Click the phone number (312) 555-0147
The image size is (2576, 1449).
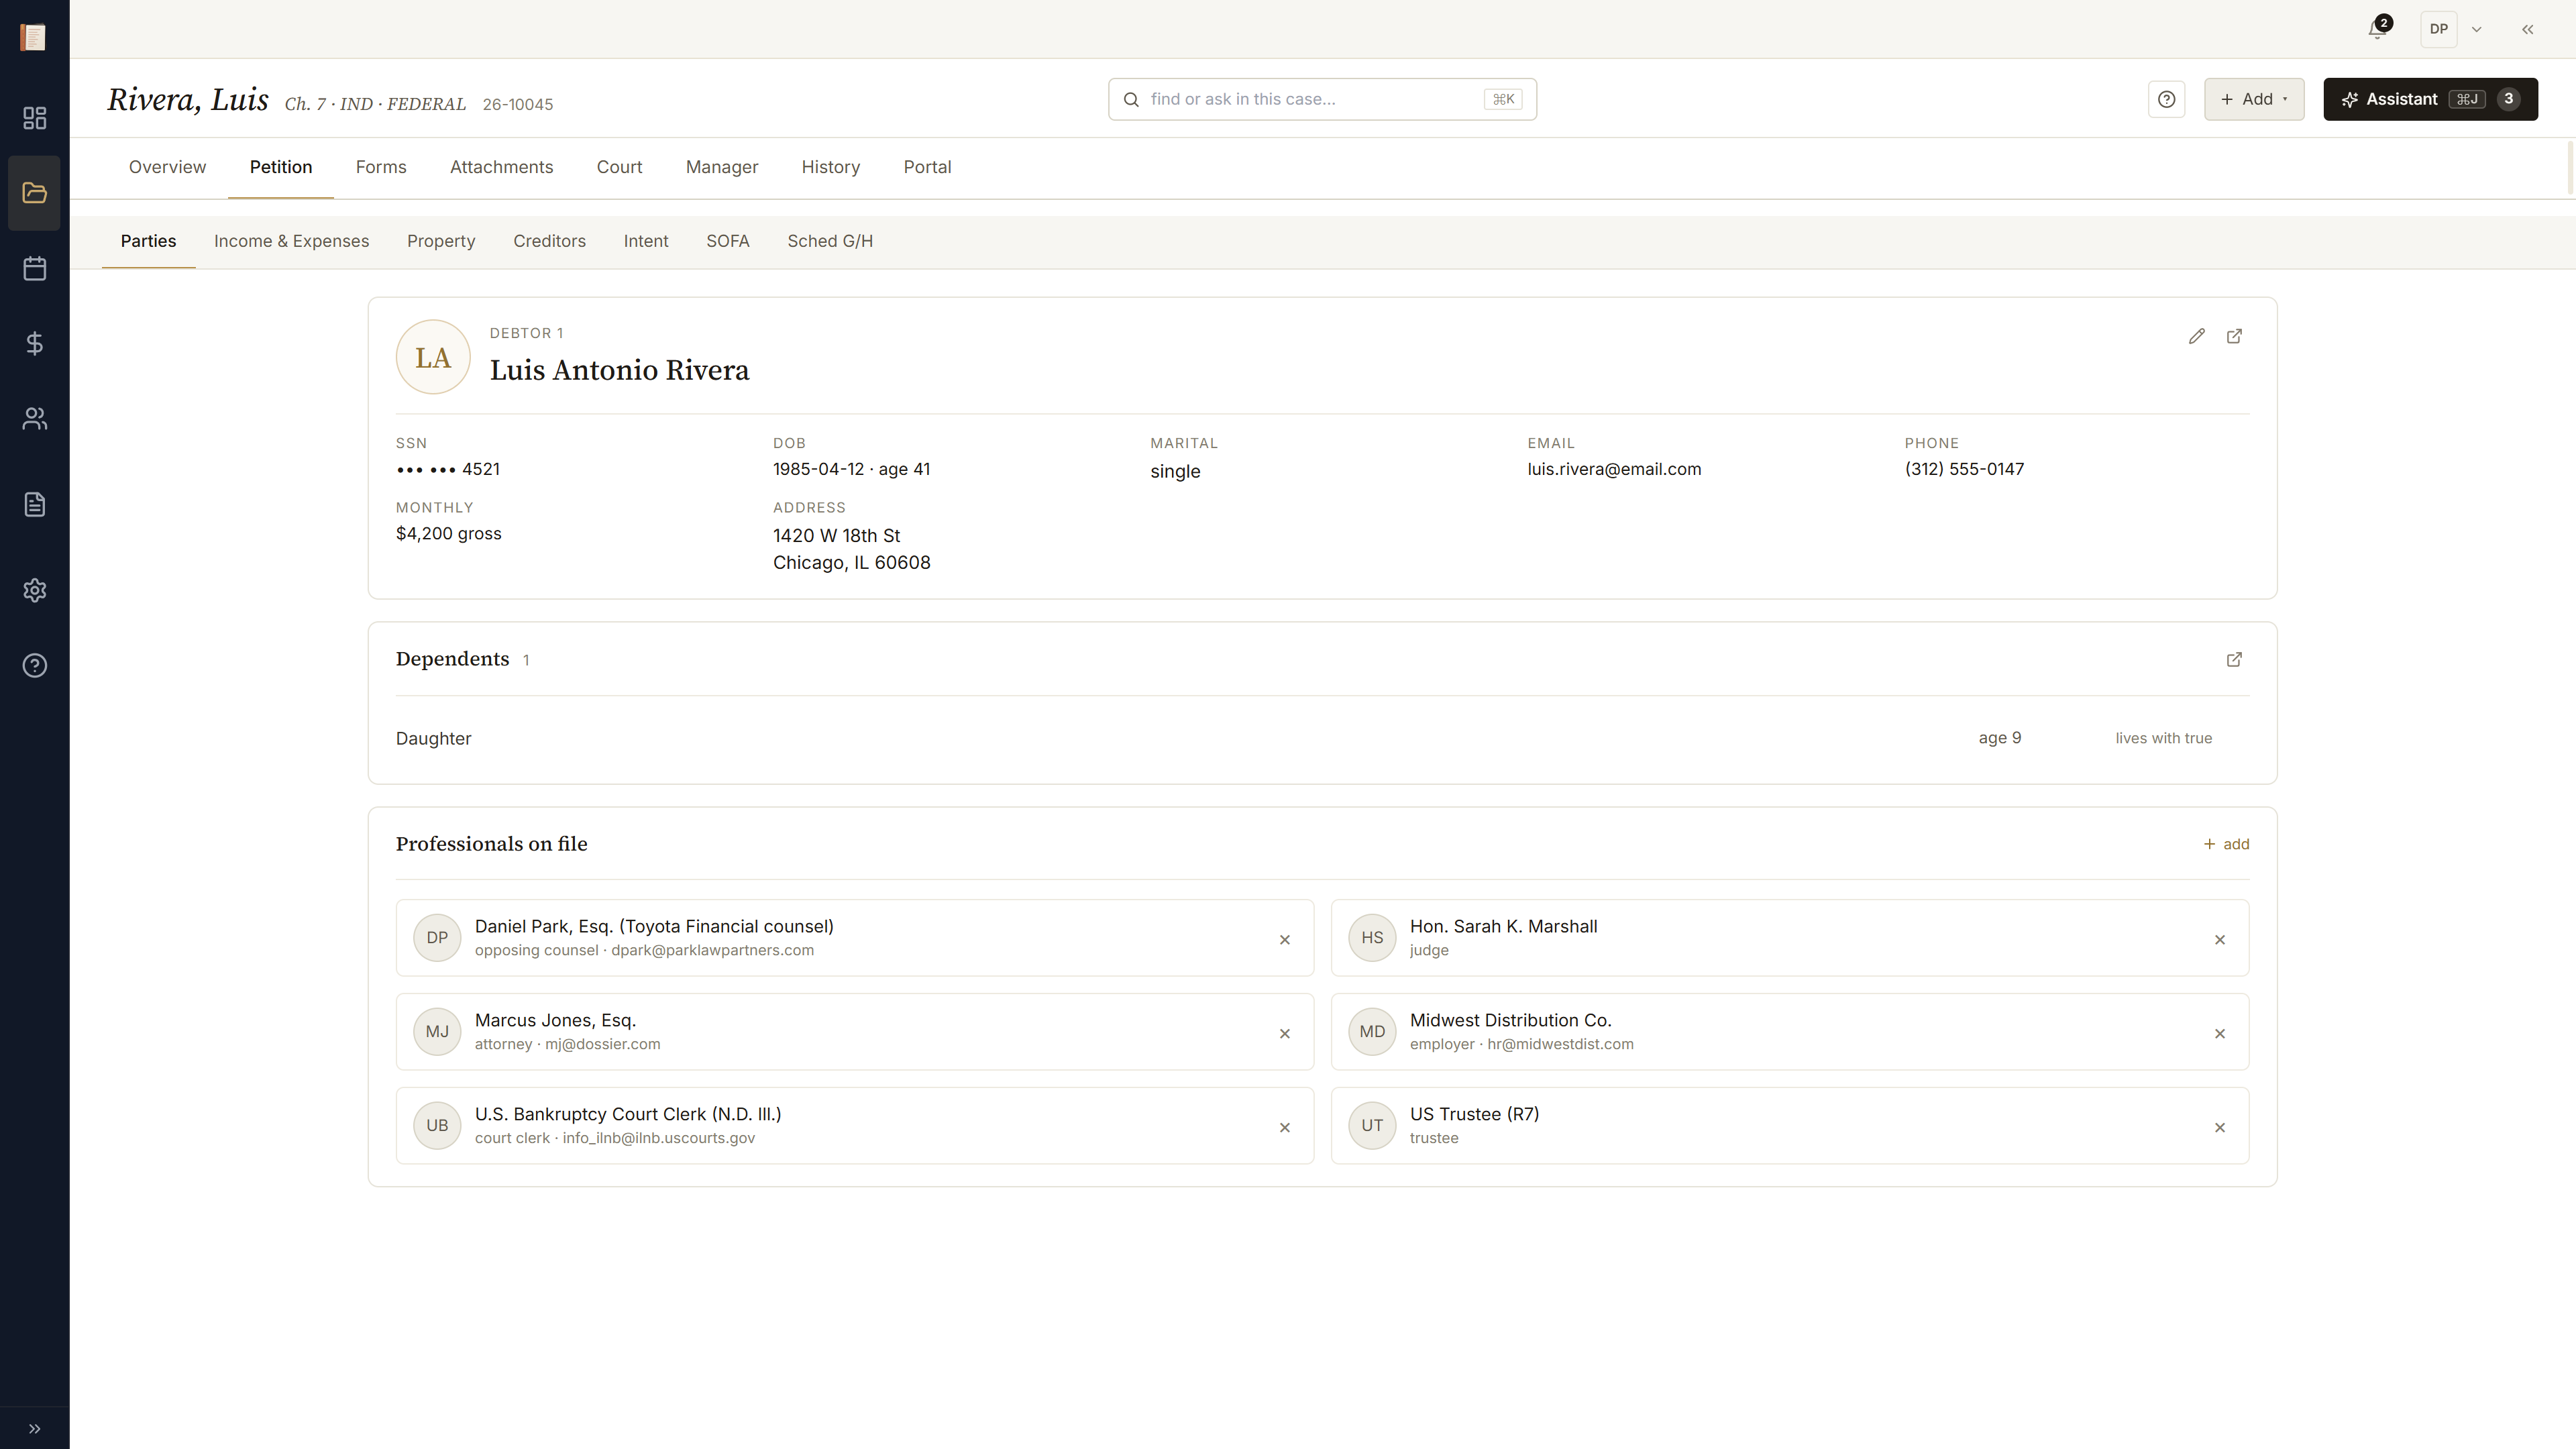1964,469
